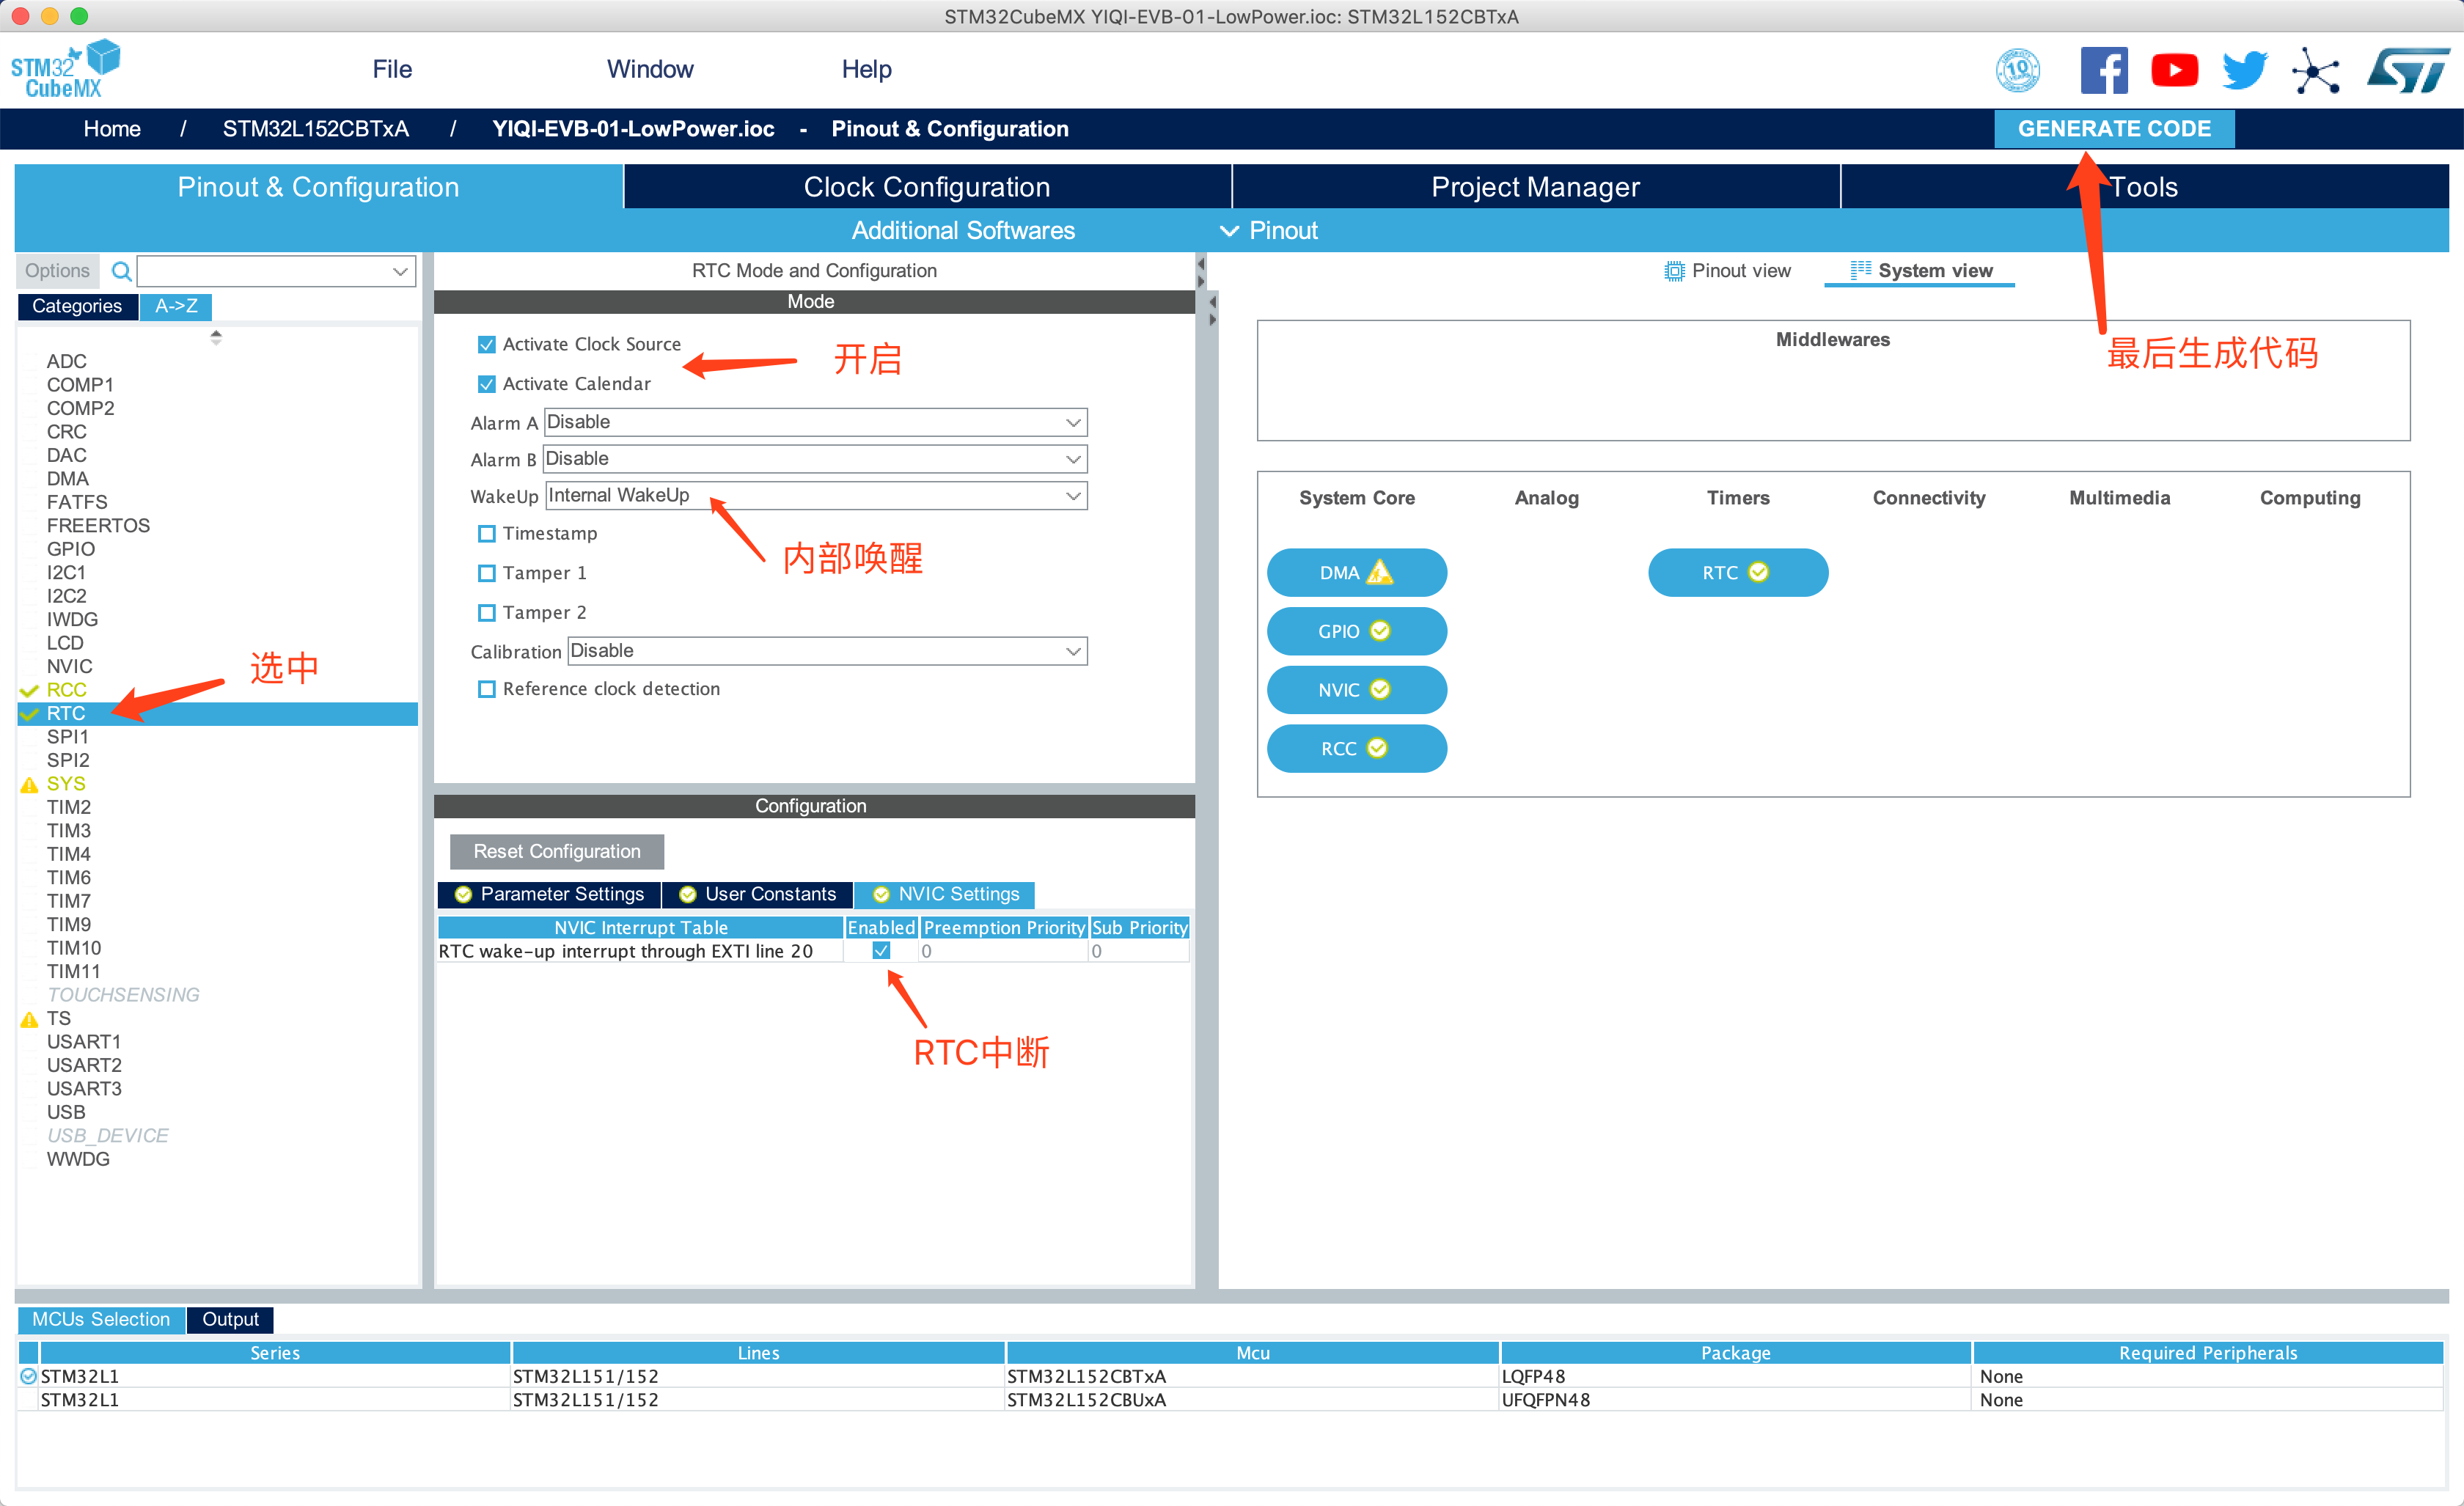
Task: Expand the Calibration dropdown
Action: click(827, 651)
